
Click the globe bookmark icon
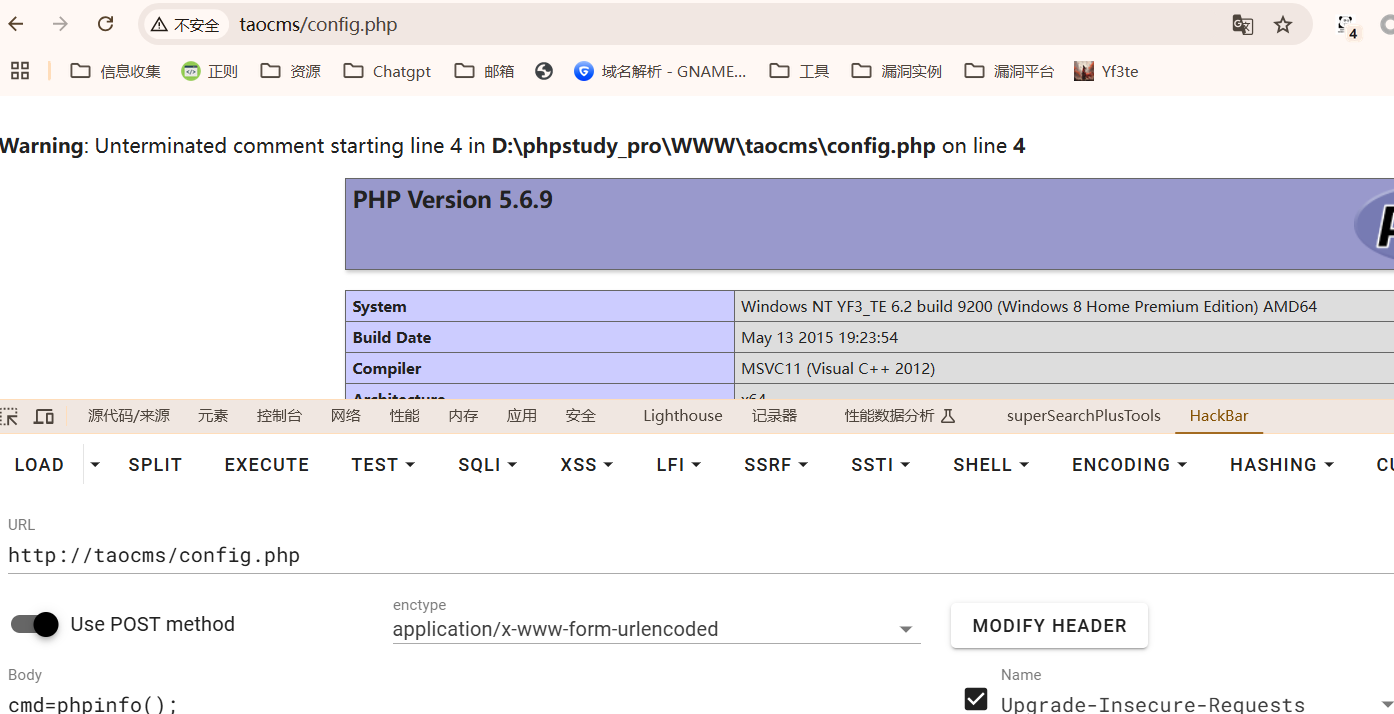click(x=544, y=71)
